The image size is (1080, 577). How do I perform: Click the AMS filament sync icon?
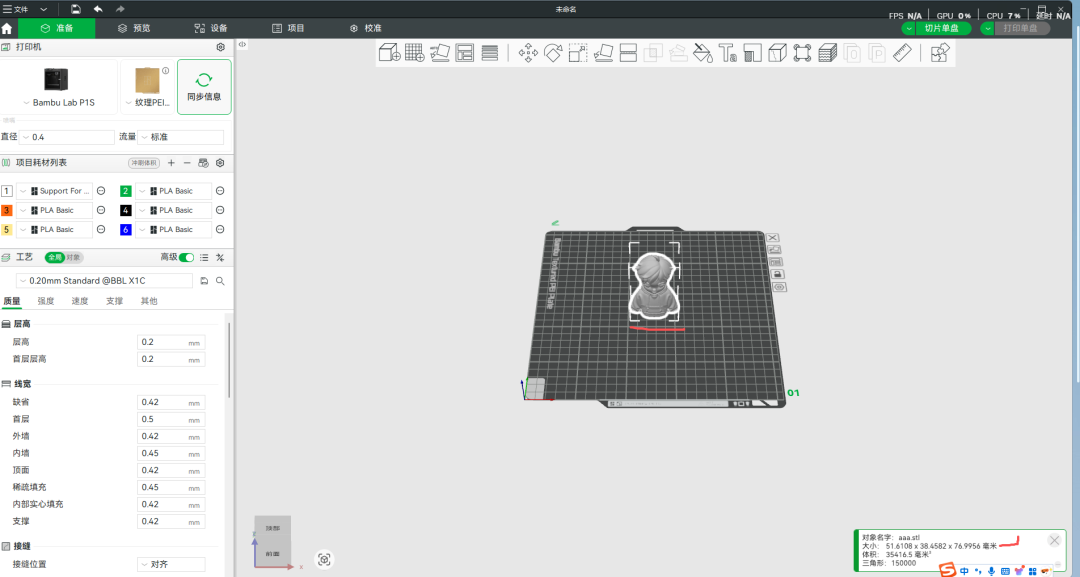click(x=203, y=163)
